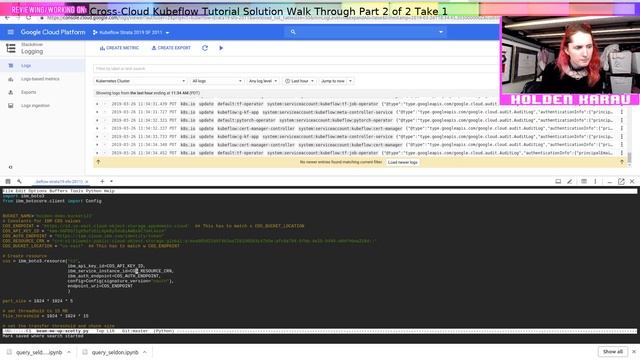Expand the search bar dropdown arrow
Image resolution: width=640 pixels, height=360 pixels.
click(x=441, y=32)
